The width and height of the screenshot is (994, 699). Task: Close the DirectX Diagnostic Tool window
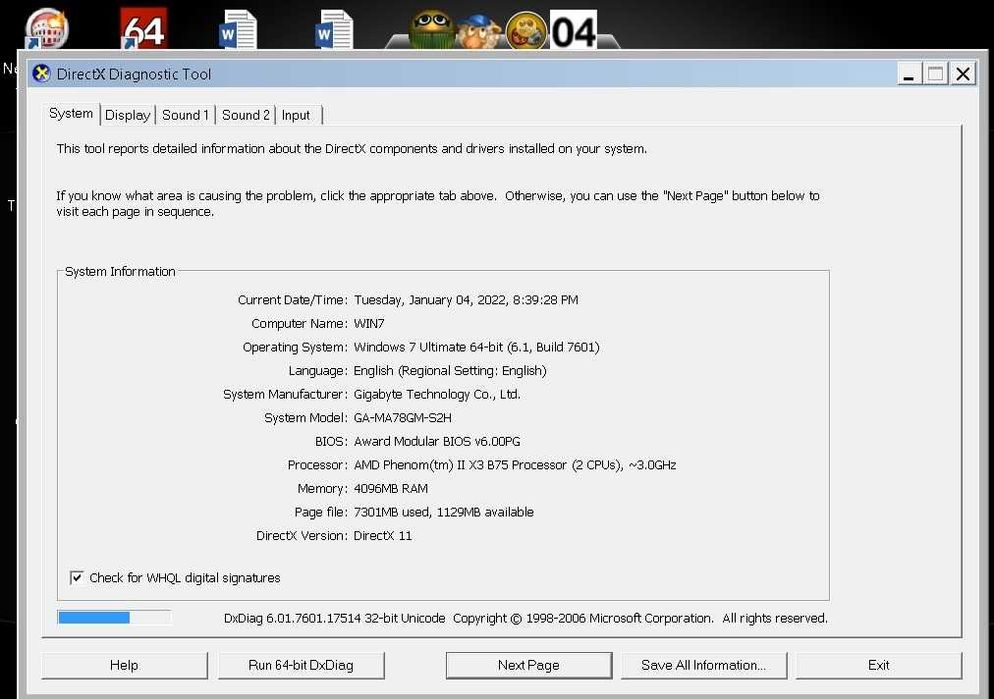[x=963, y=74]
